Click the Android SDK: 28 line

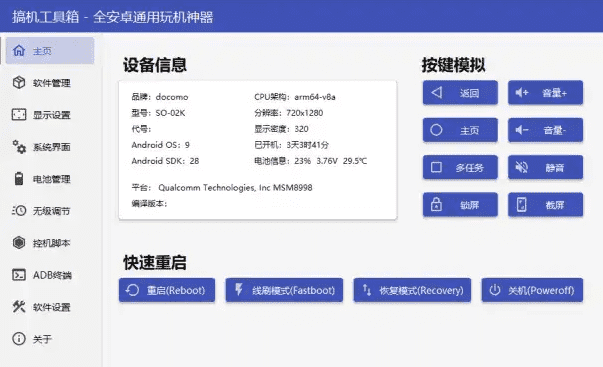tap(165, 161)
